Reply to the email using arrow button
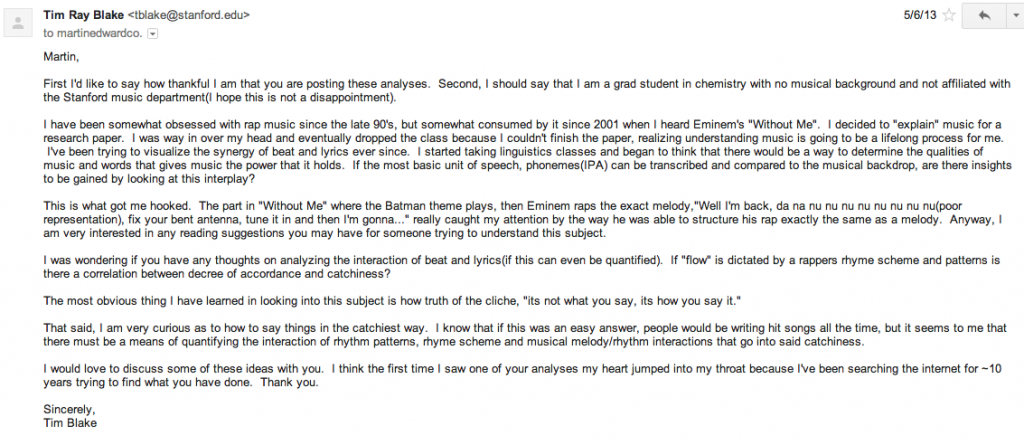This screenshot has height=445, width=1024. click(985, 16)
